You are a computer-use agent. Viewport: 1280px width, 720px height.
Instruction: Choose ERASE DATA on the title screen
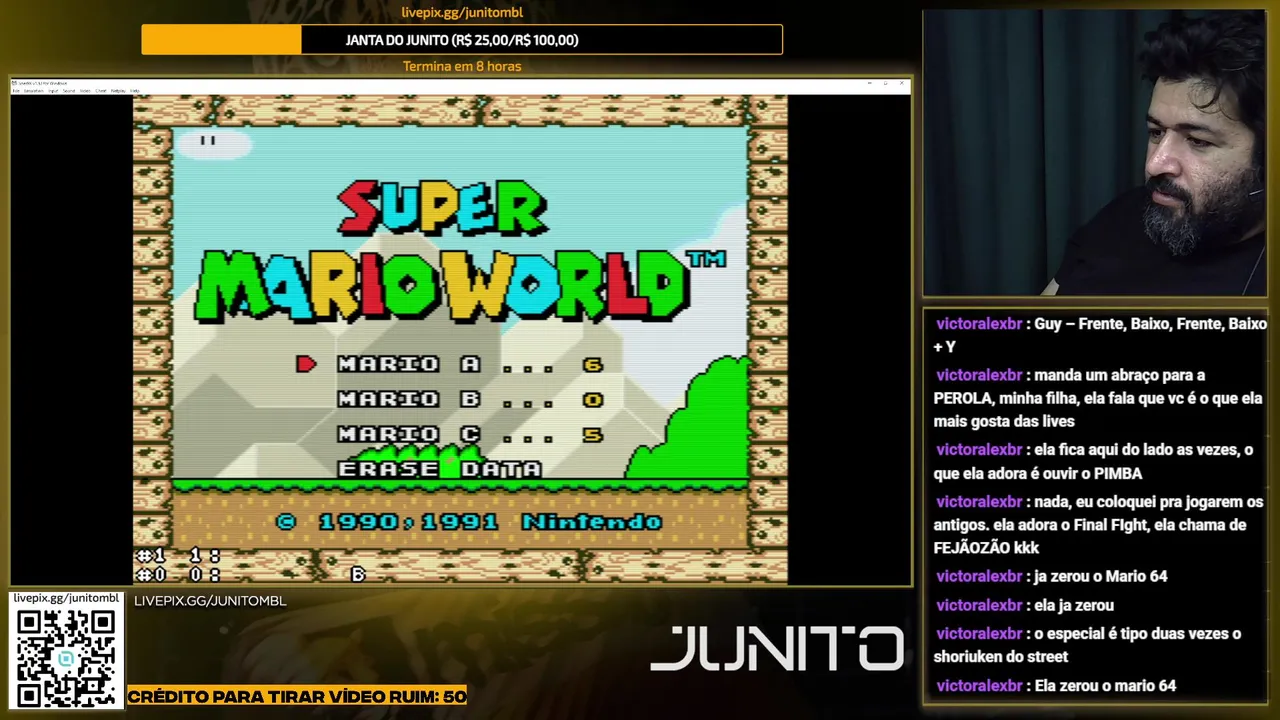(x=439, y=468)
